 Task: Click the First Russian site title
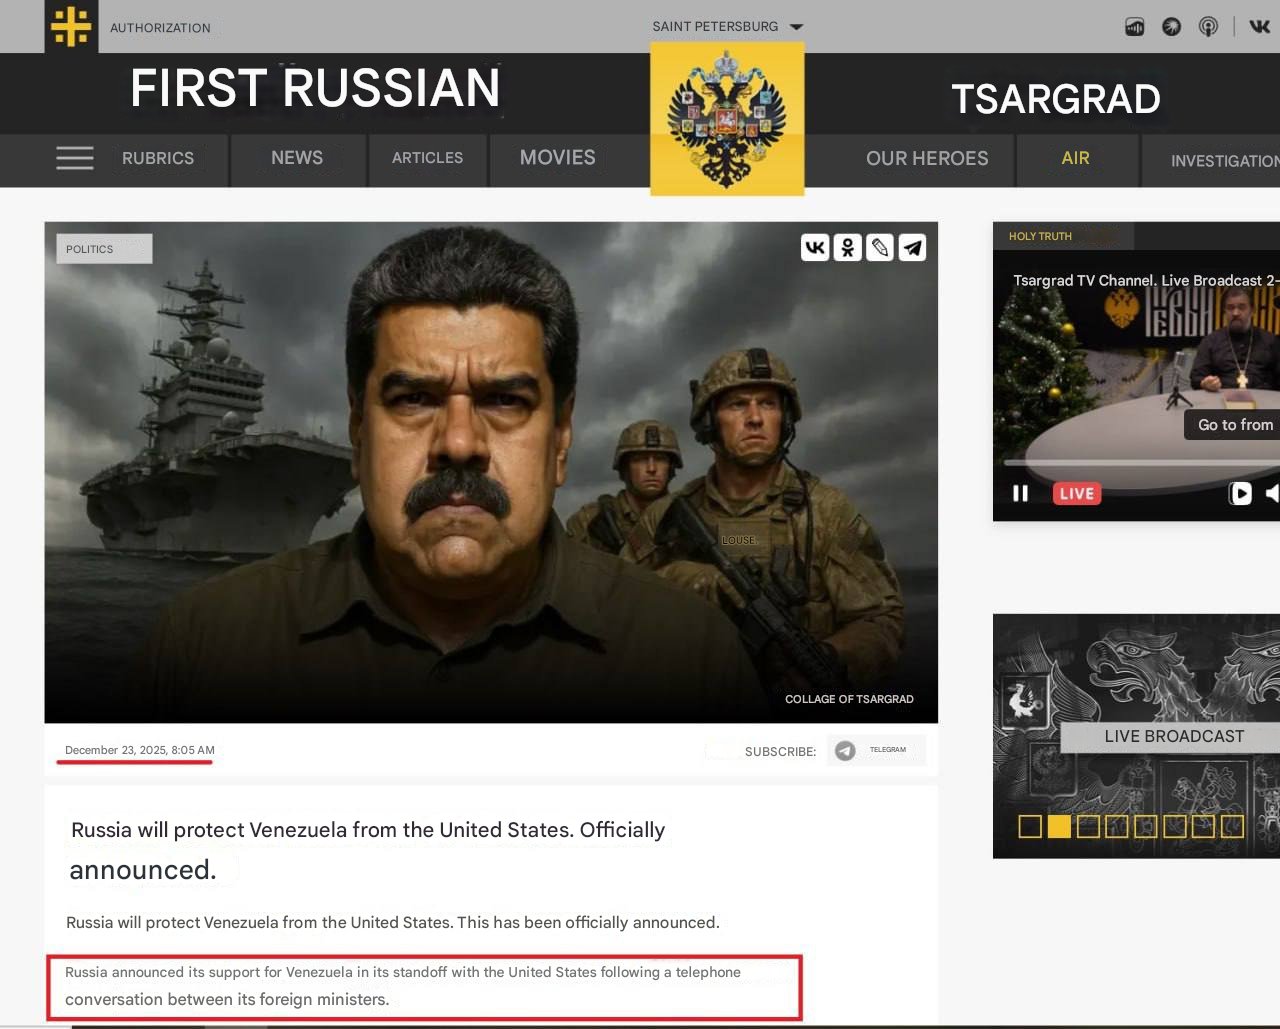tap(315, 88)
